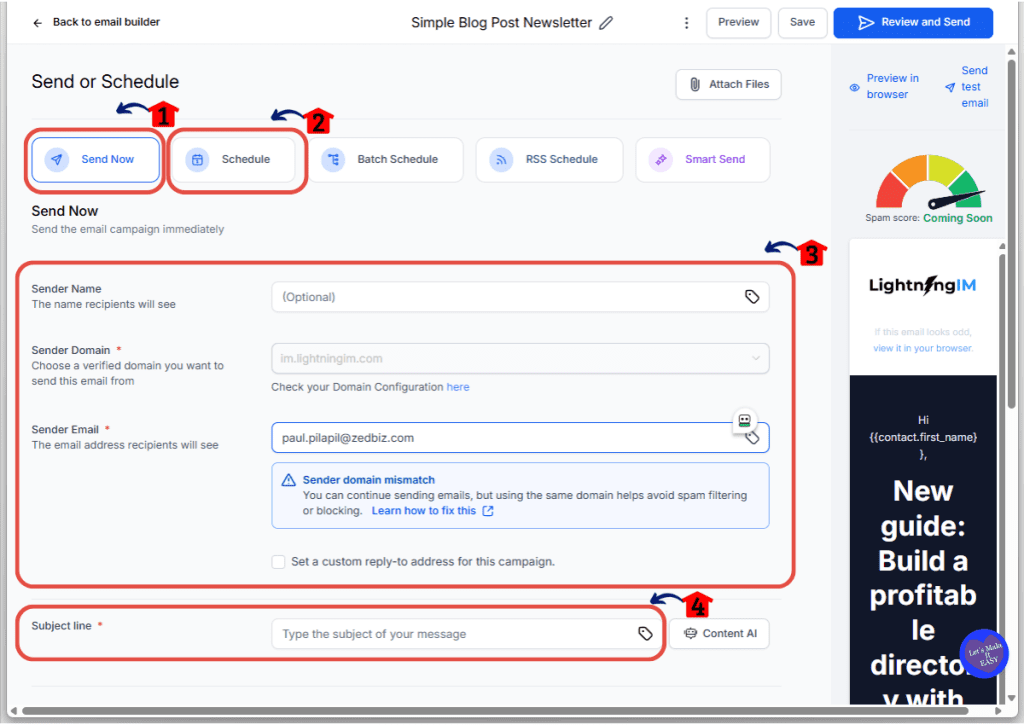This screenshot has height=725, width=1024.
Task: Click the spam score gauge meter
Action: click(929, 183)
